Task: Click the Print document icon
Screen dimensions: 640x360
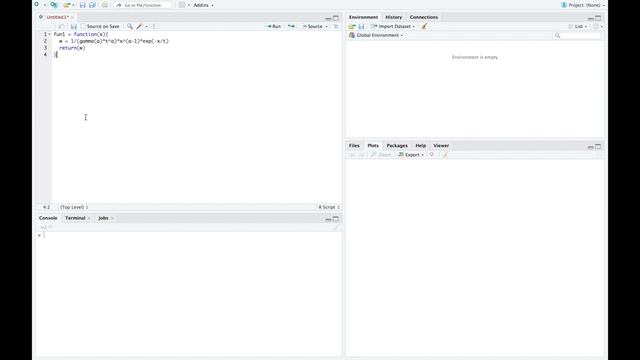Action: click(104, 5)
